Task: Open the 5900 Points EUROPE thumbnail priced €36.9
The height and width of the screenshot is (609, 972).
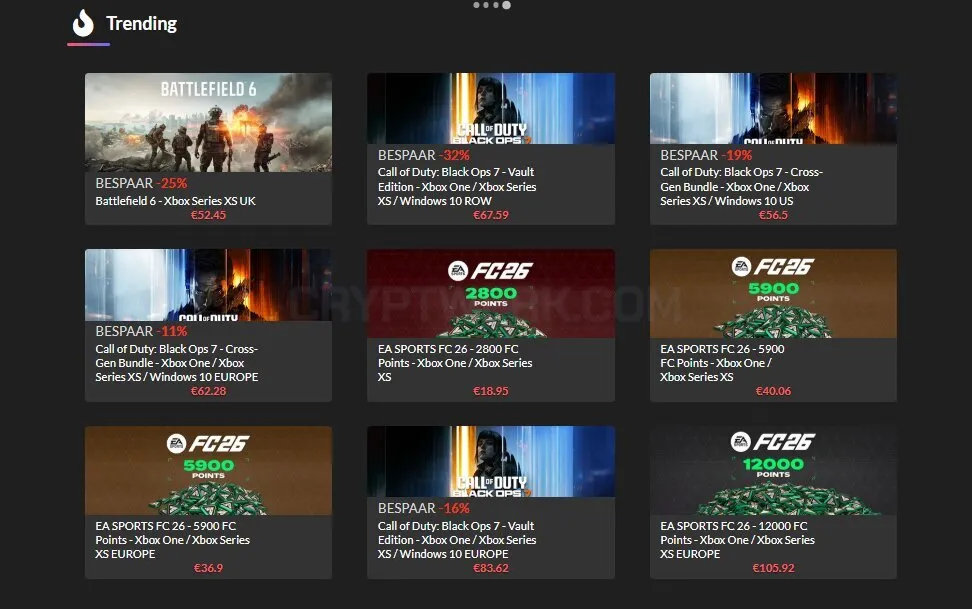Action: (208, 470)
